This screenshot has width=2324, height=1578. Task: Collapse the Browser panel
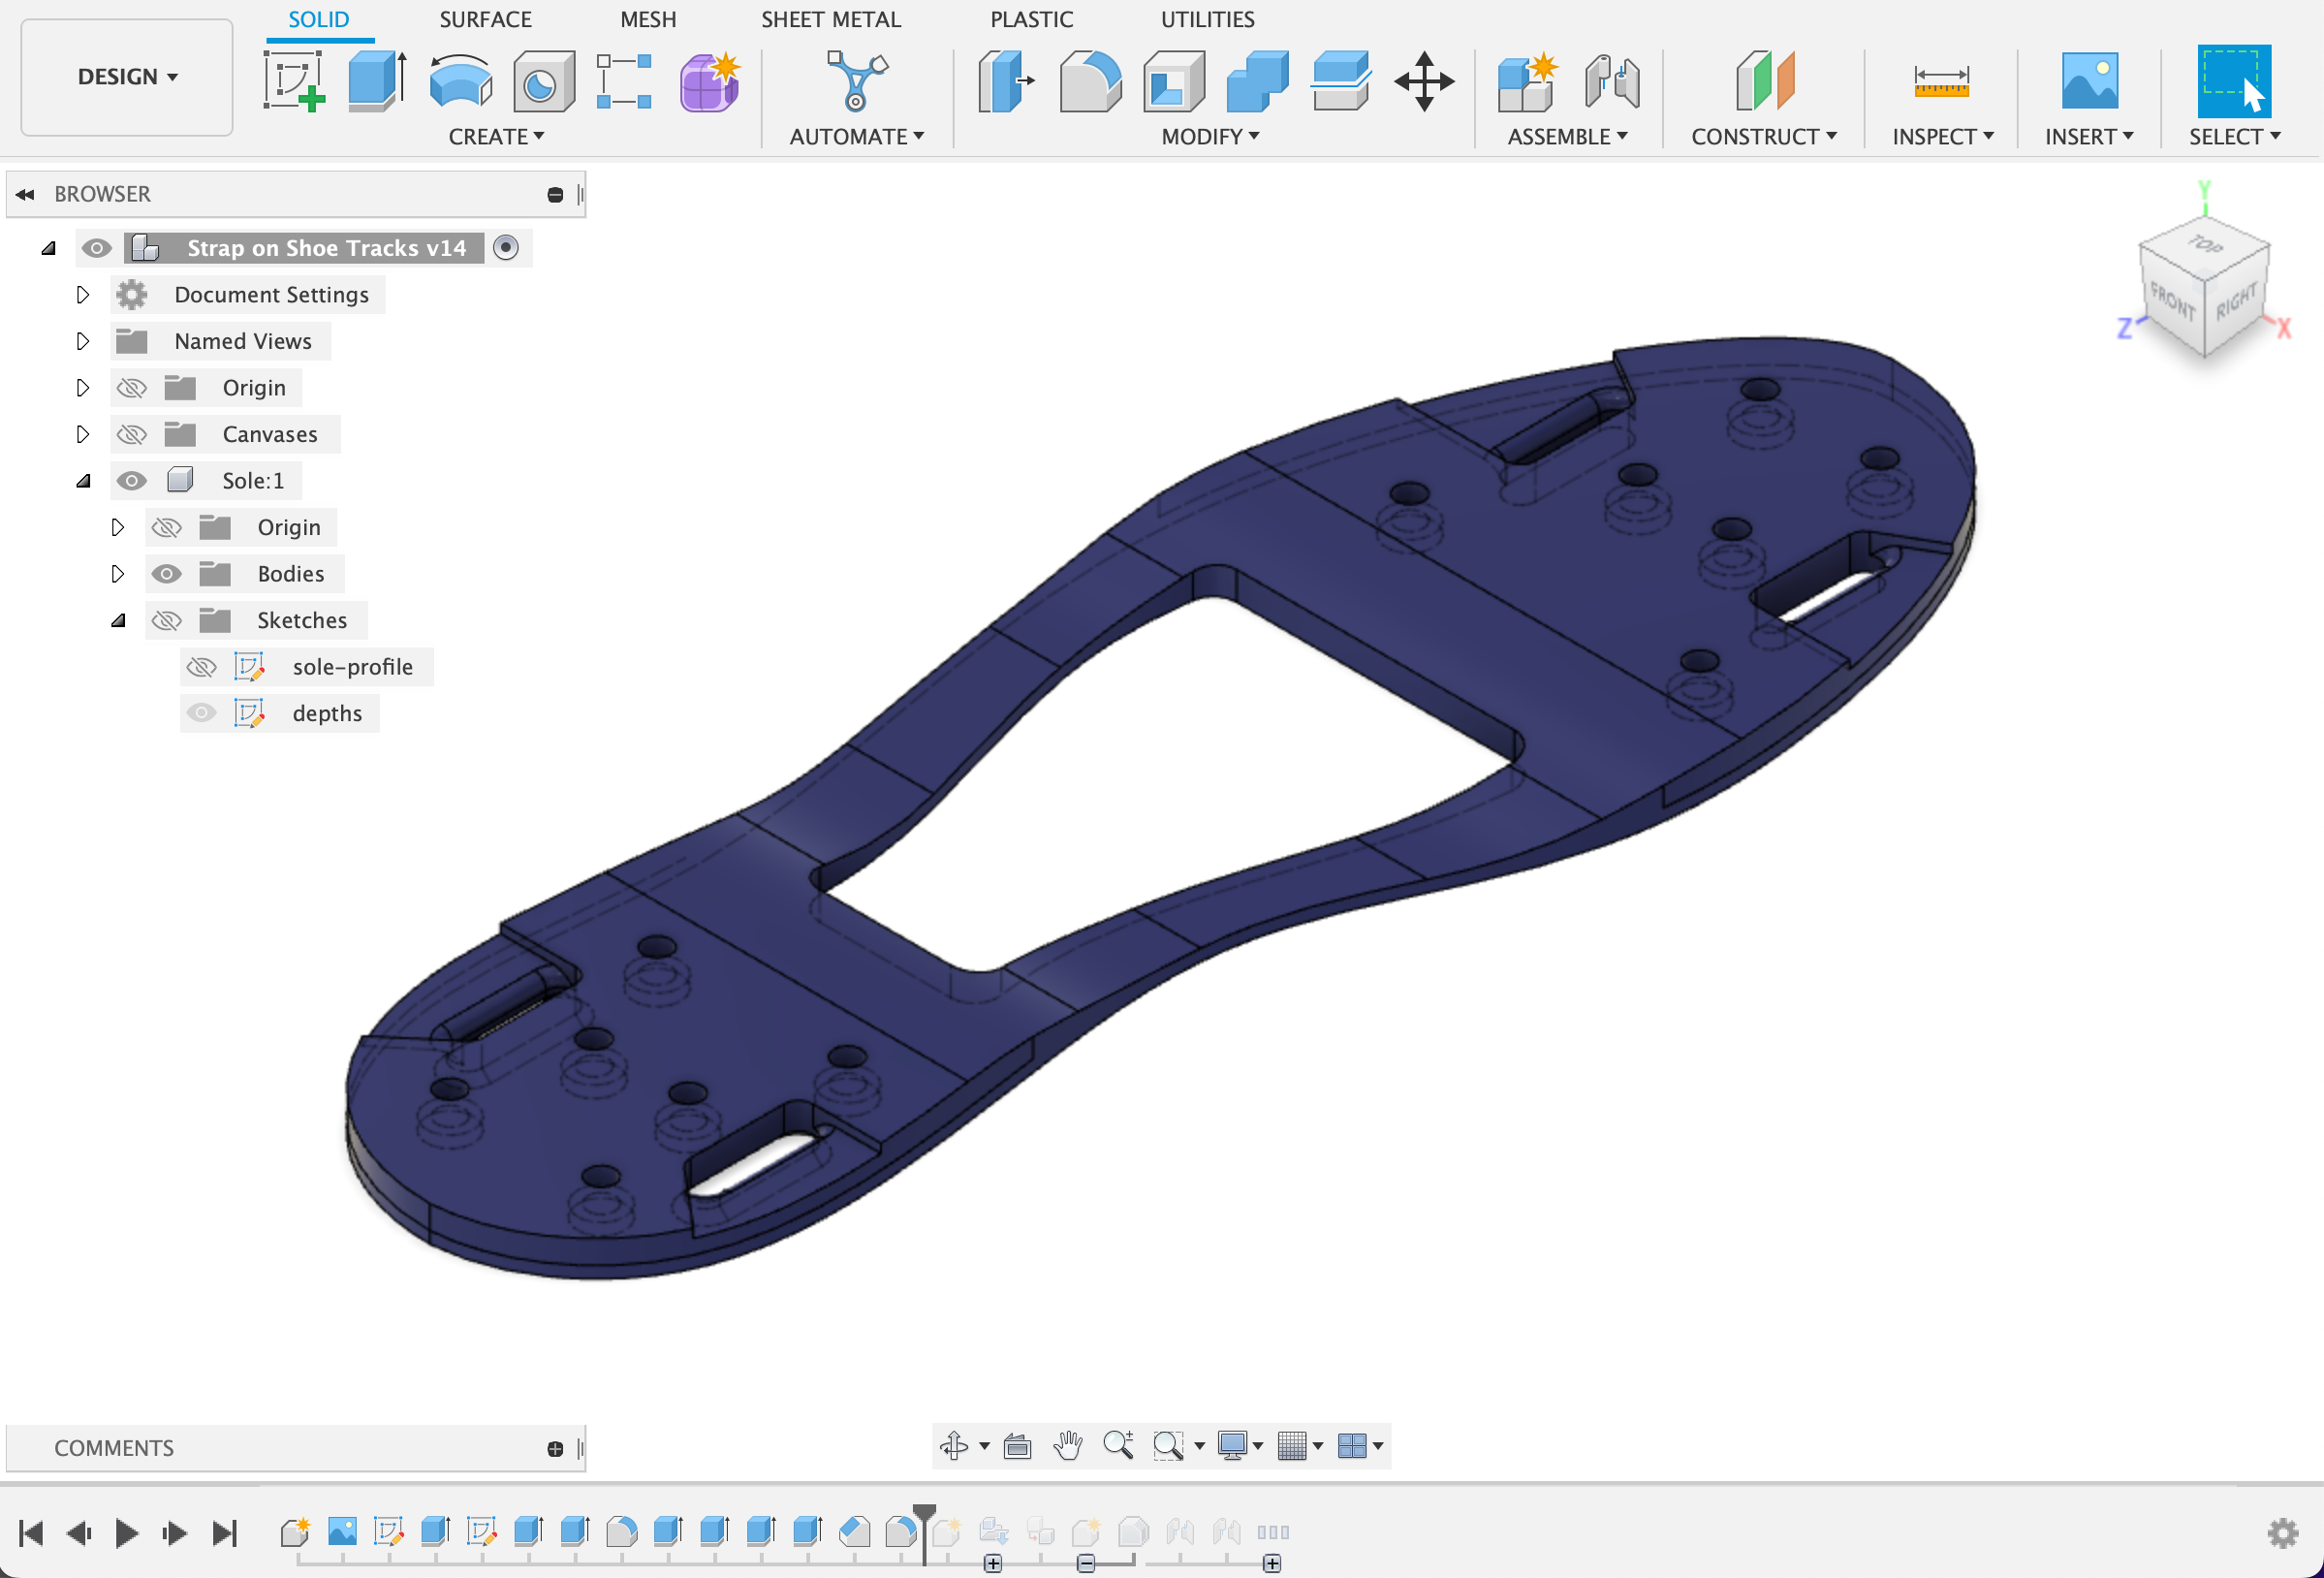(x=24, y=193)
